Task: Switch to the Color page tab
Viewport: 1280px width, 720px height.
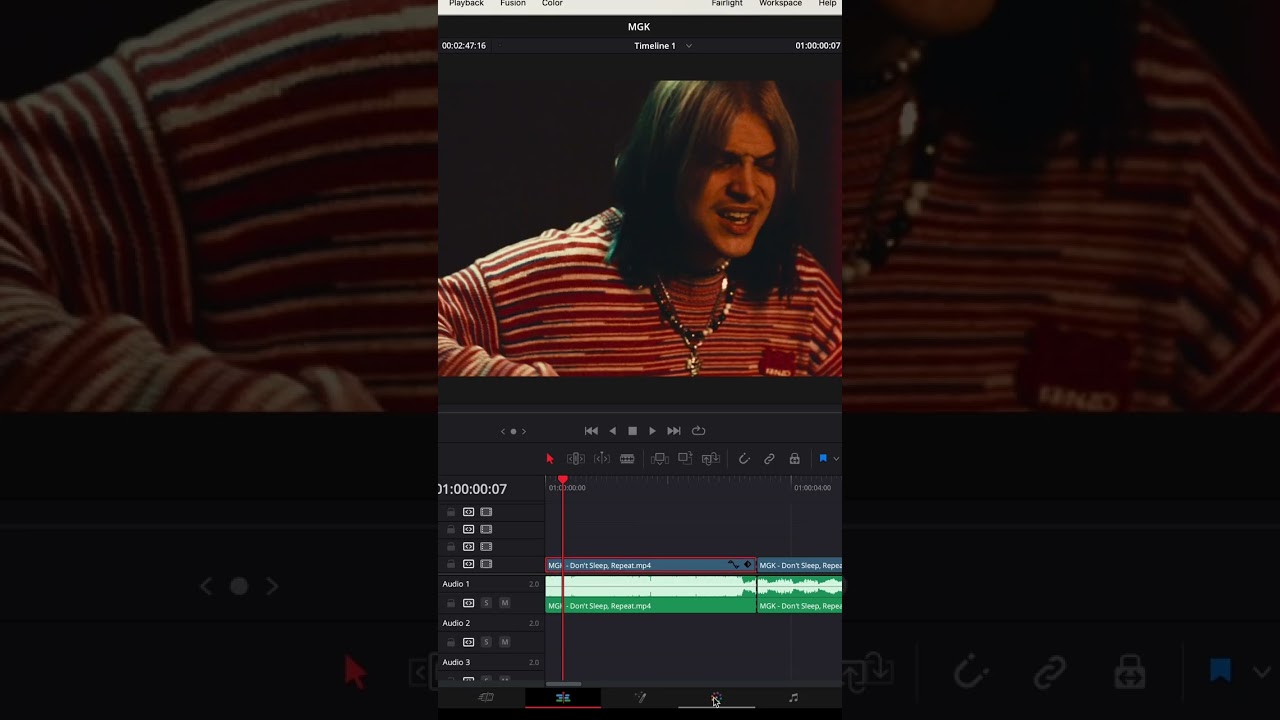Action: click(x=716, y=698)
